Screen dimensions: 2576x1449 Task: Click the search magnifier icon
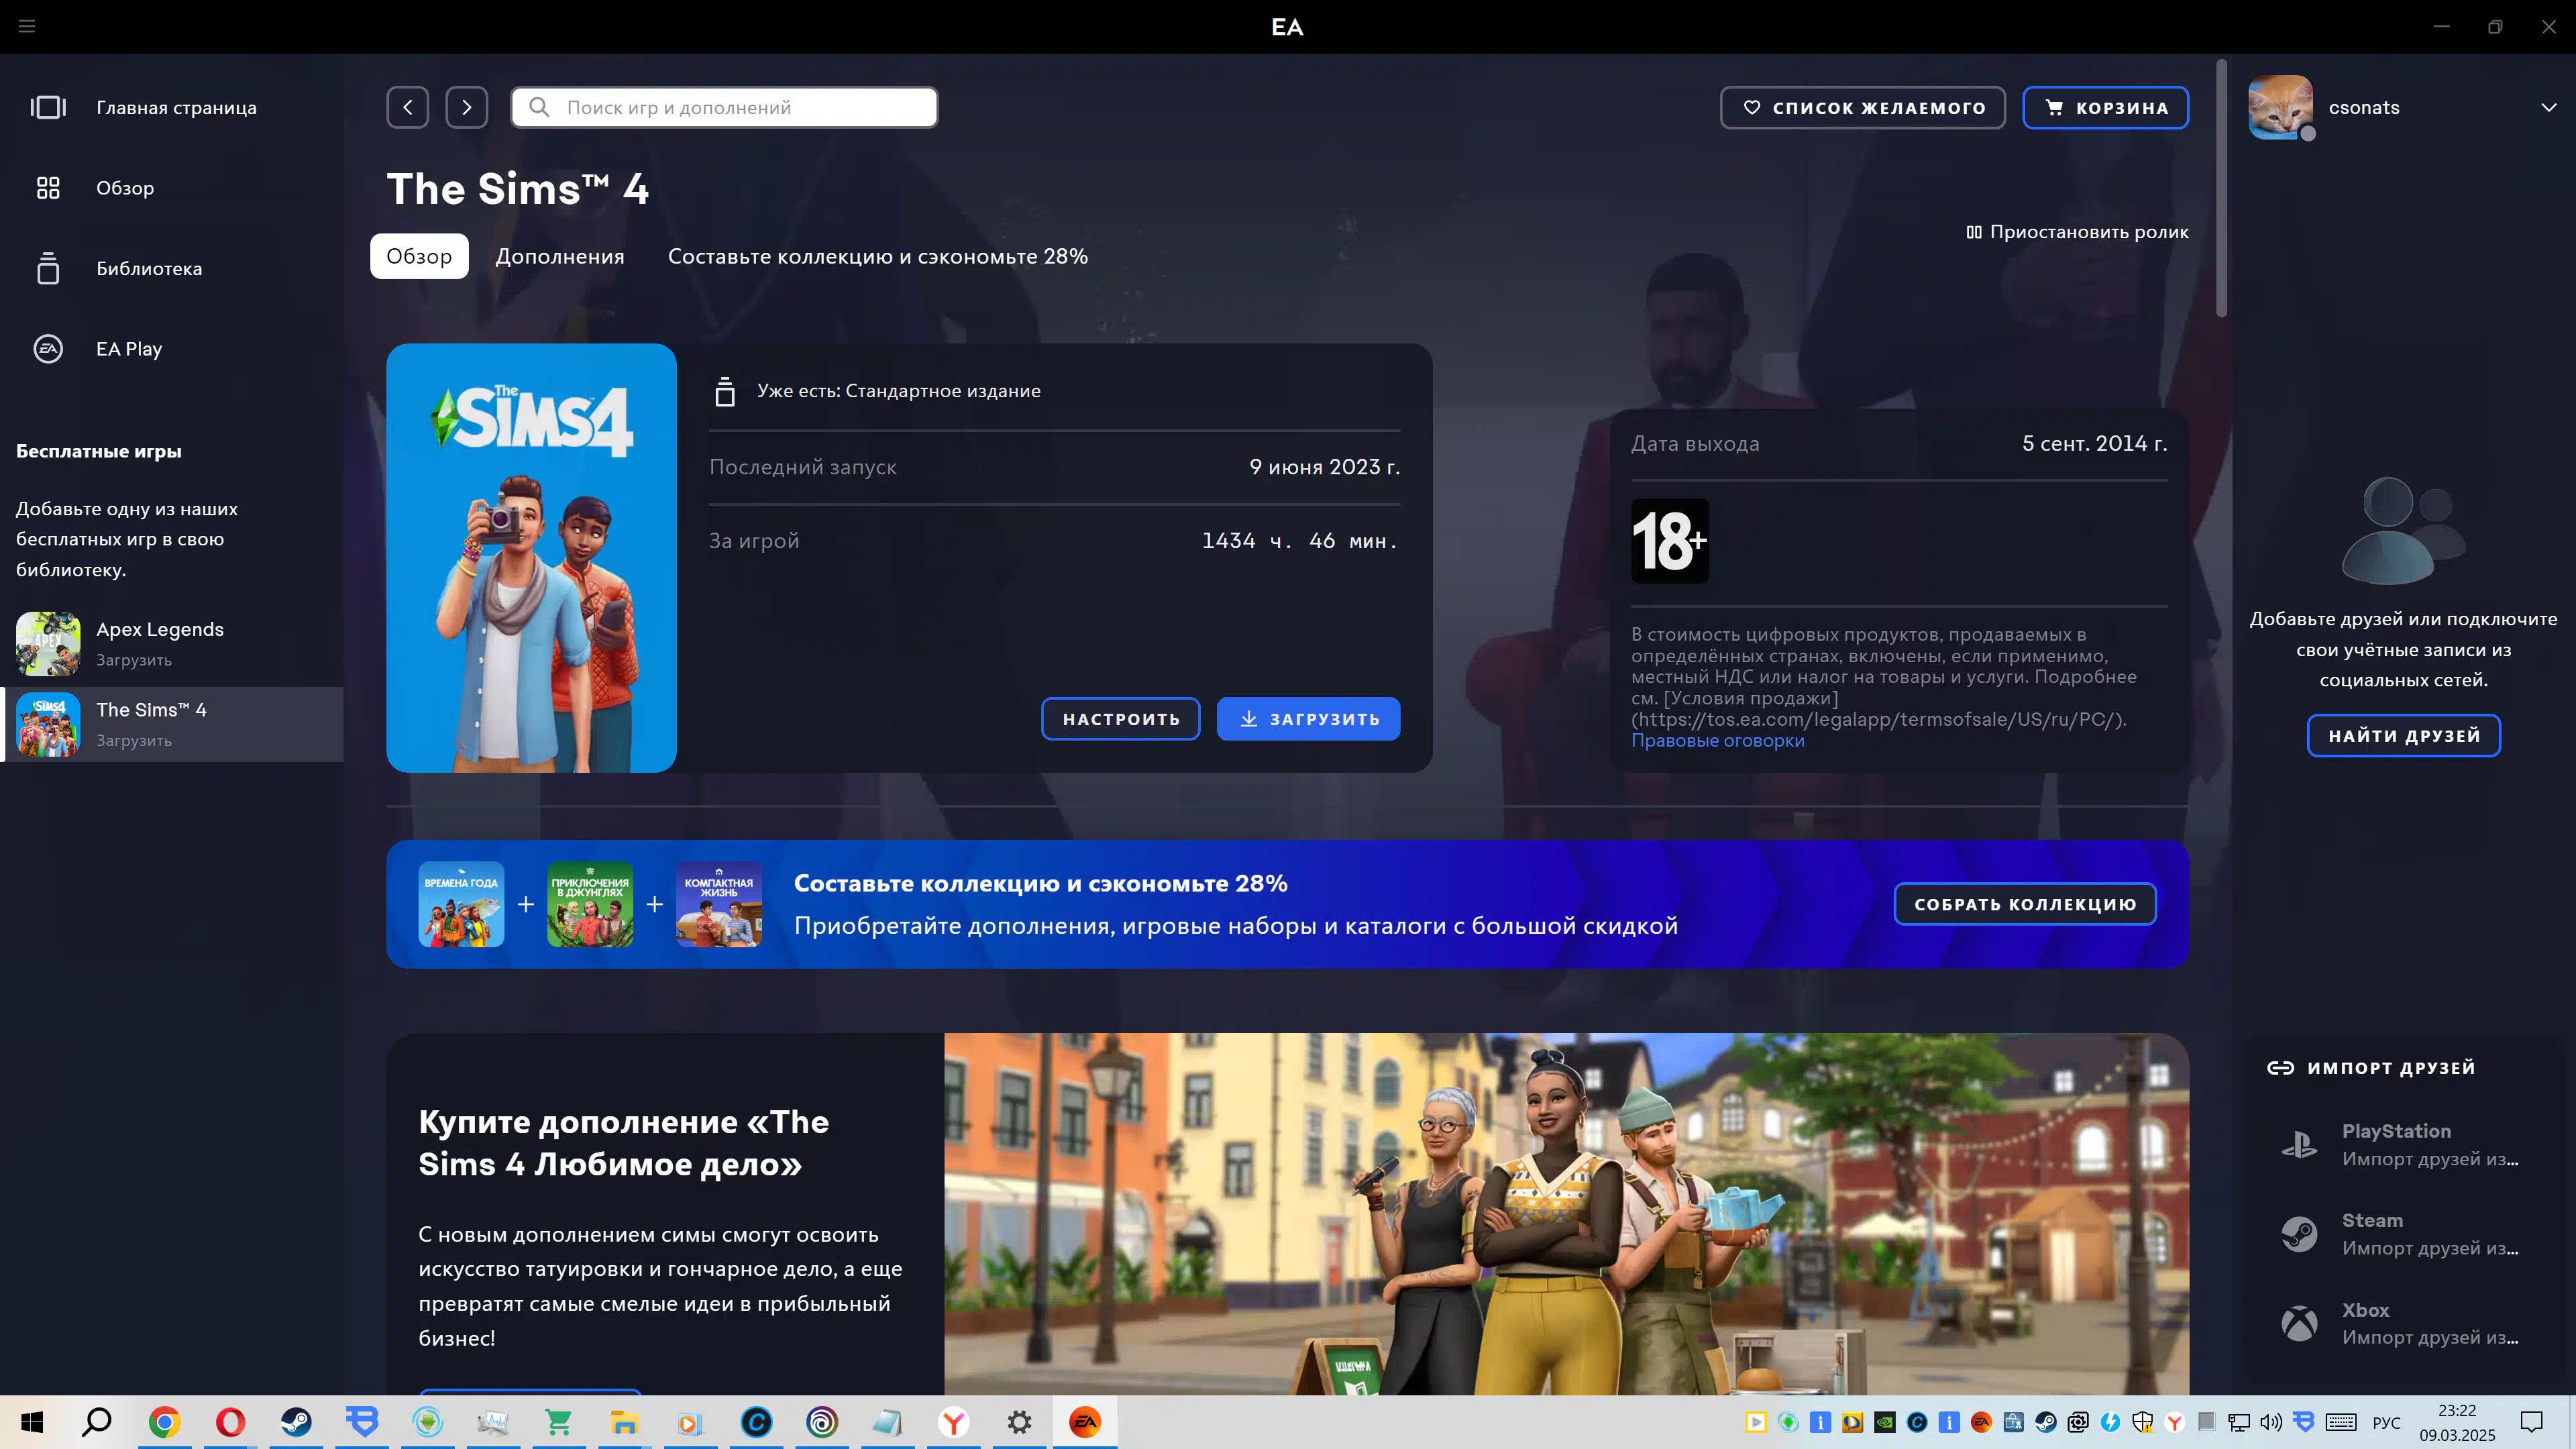(x=539, y=107)
